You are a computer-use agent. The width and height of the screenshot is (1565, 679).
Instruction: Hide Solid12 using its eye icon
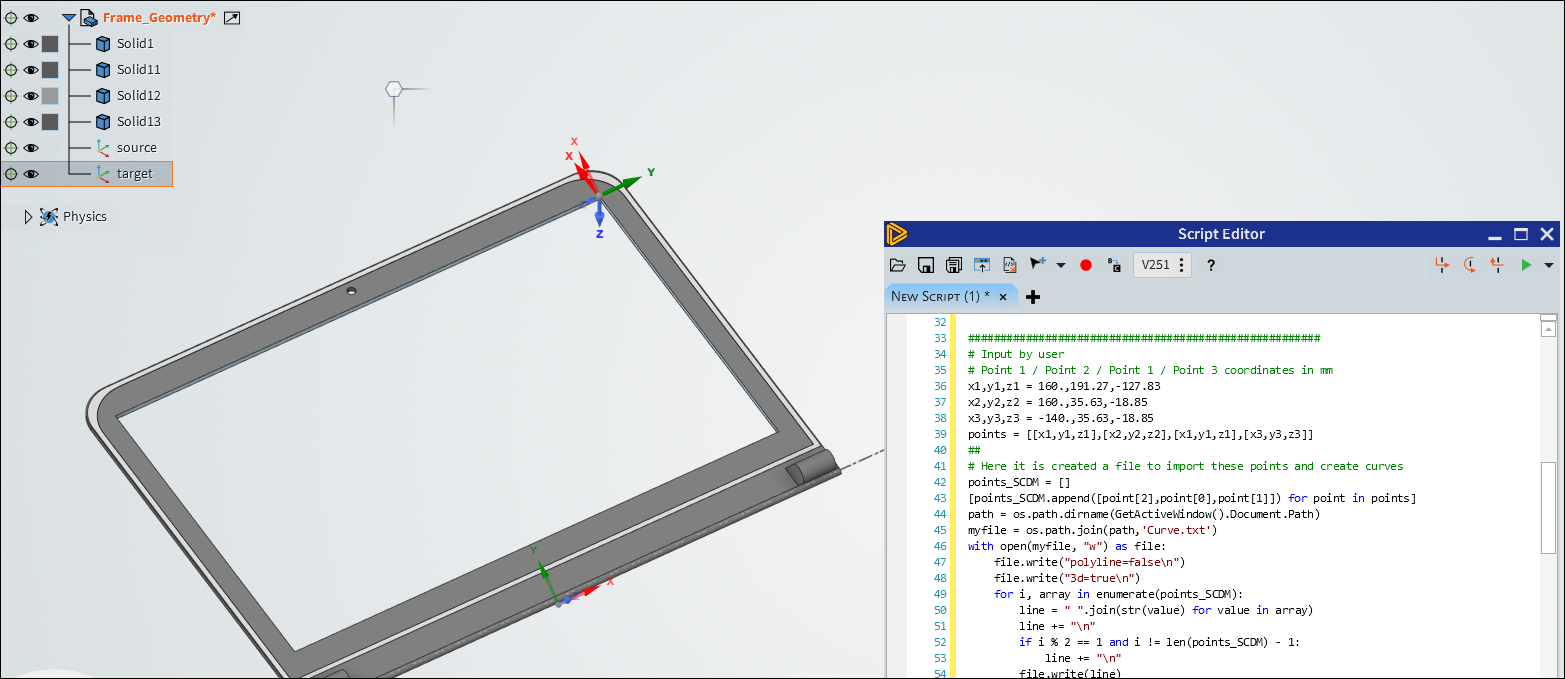pos(31,96)
